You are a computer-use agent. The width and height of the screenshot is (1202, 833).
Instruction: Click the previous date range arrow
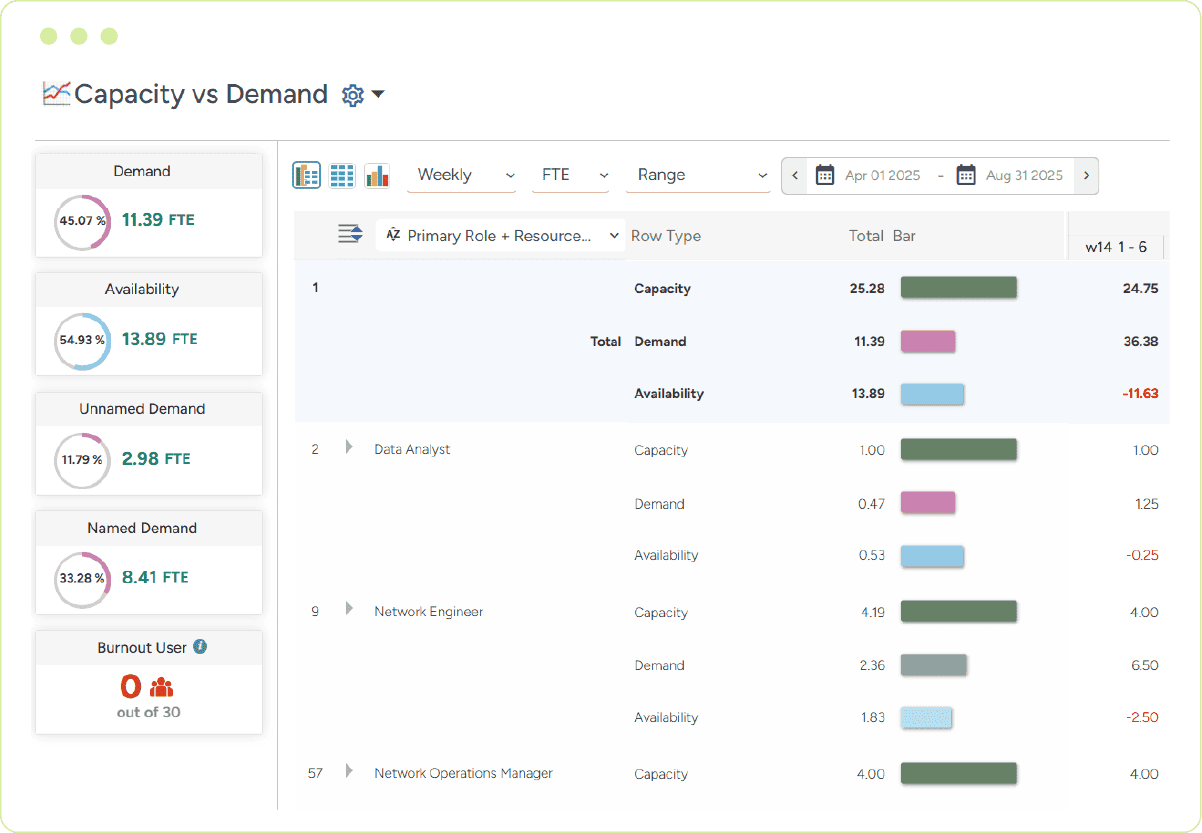pyautogui.click(x=793, y=174)
